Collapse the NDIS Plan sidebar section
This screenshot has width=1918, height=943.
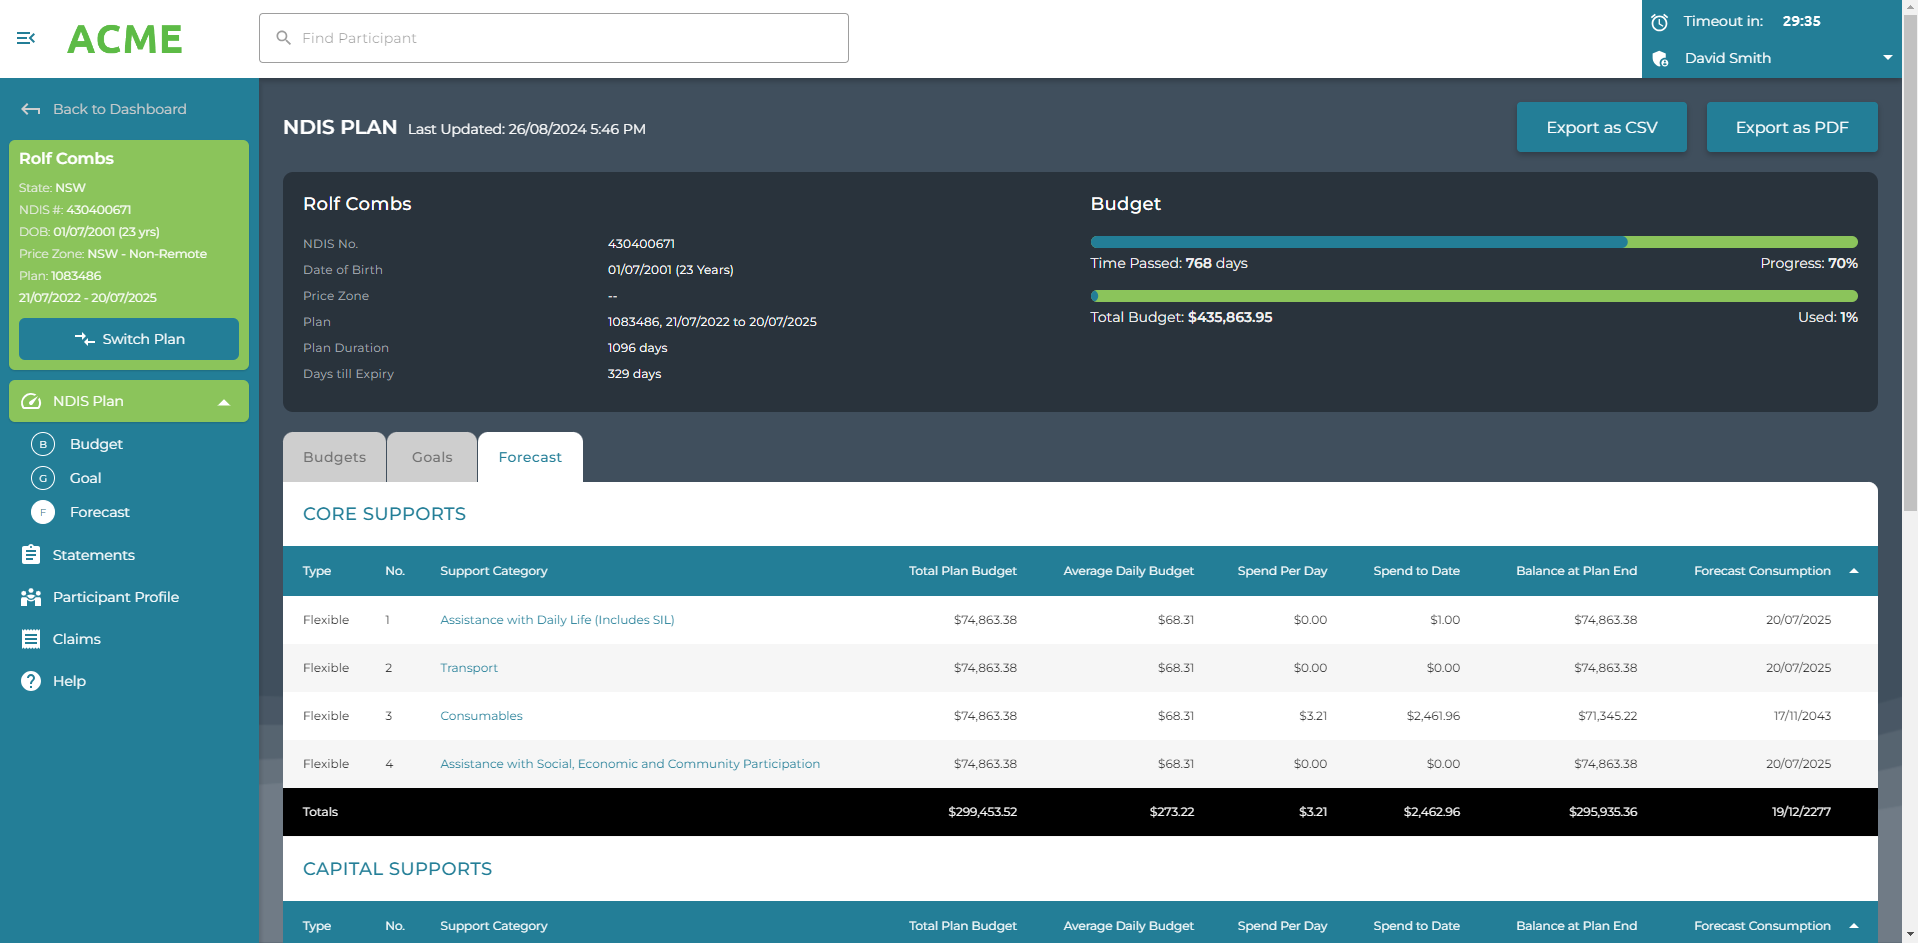224,402
